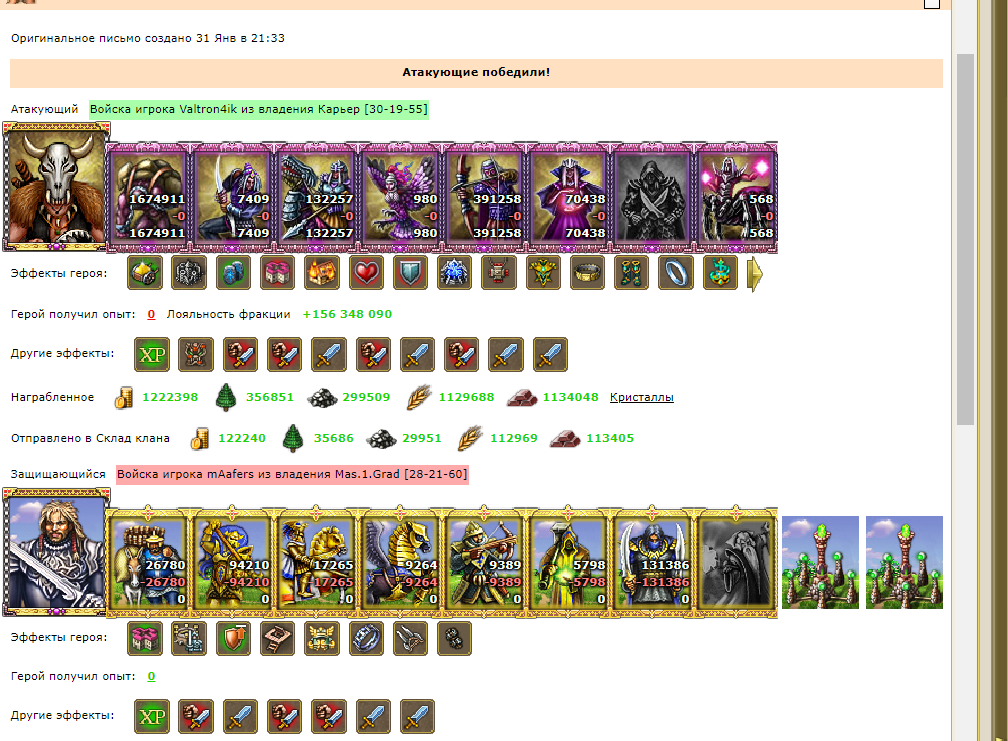Click the dice defender hero effect icon

[454, 638]
